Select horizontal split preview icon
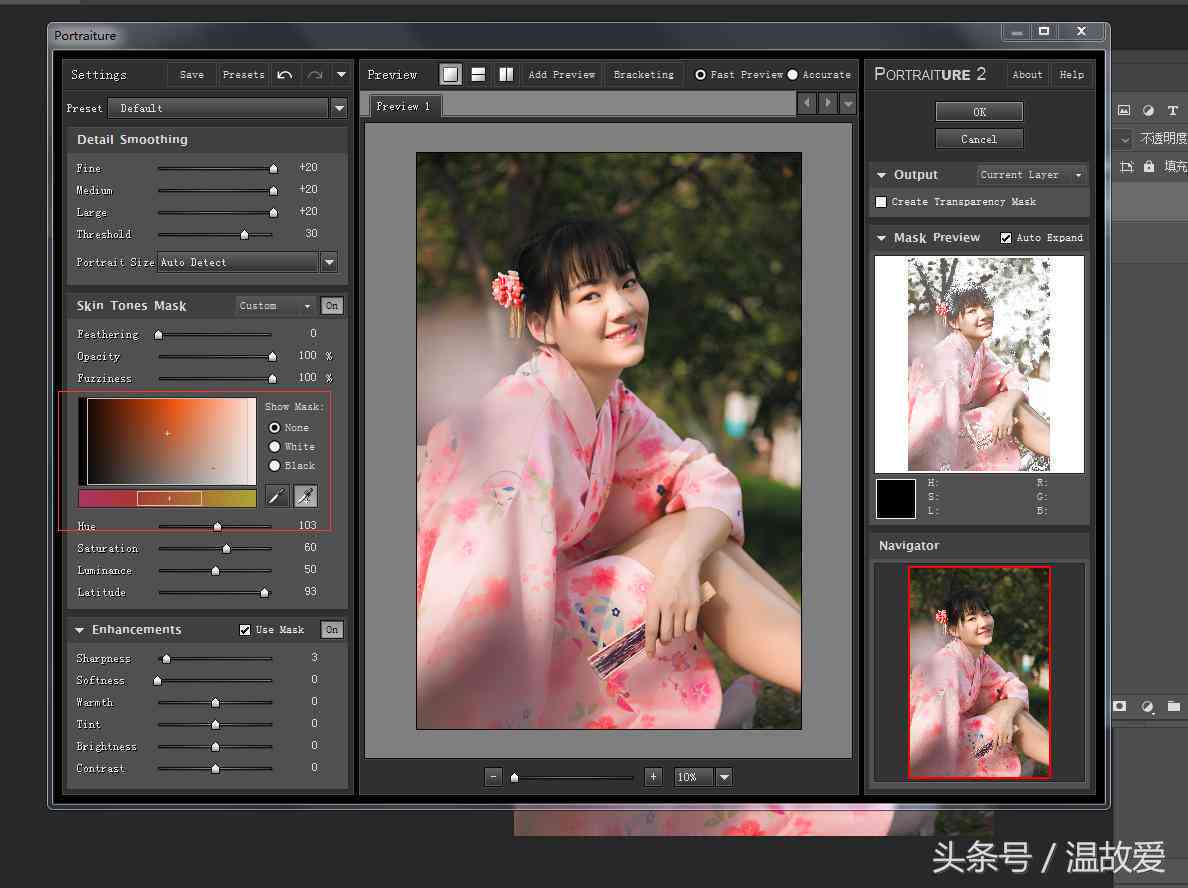This screenshot has width=1188, height=888. 478,74
